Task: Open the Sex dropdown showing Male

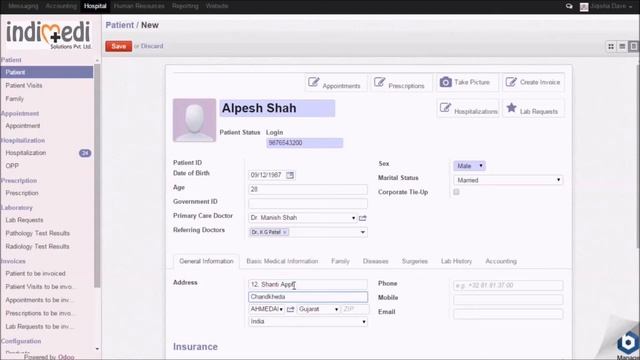Action: tap(469, 166)
